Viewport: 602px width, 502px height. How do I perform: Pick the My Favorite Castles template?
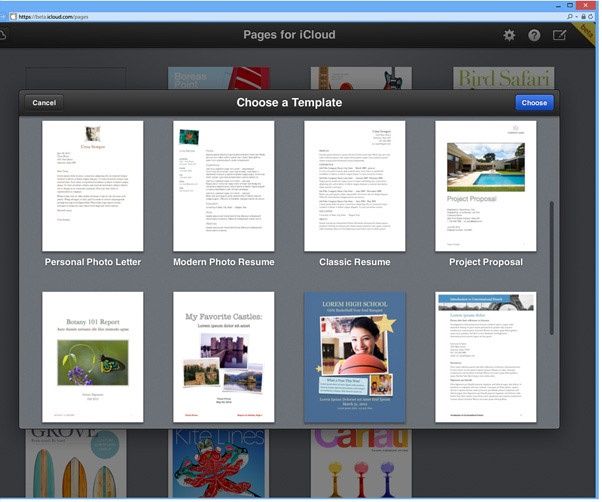click(x=224, y=357)
